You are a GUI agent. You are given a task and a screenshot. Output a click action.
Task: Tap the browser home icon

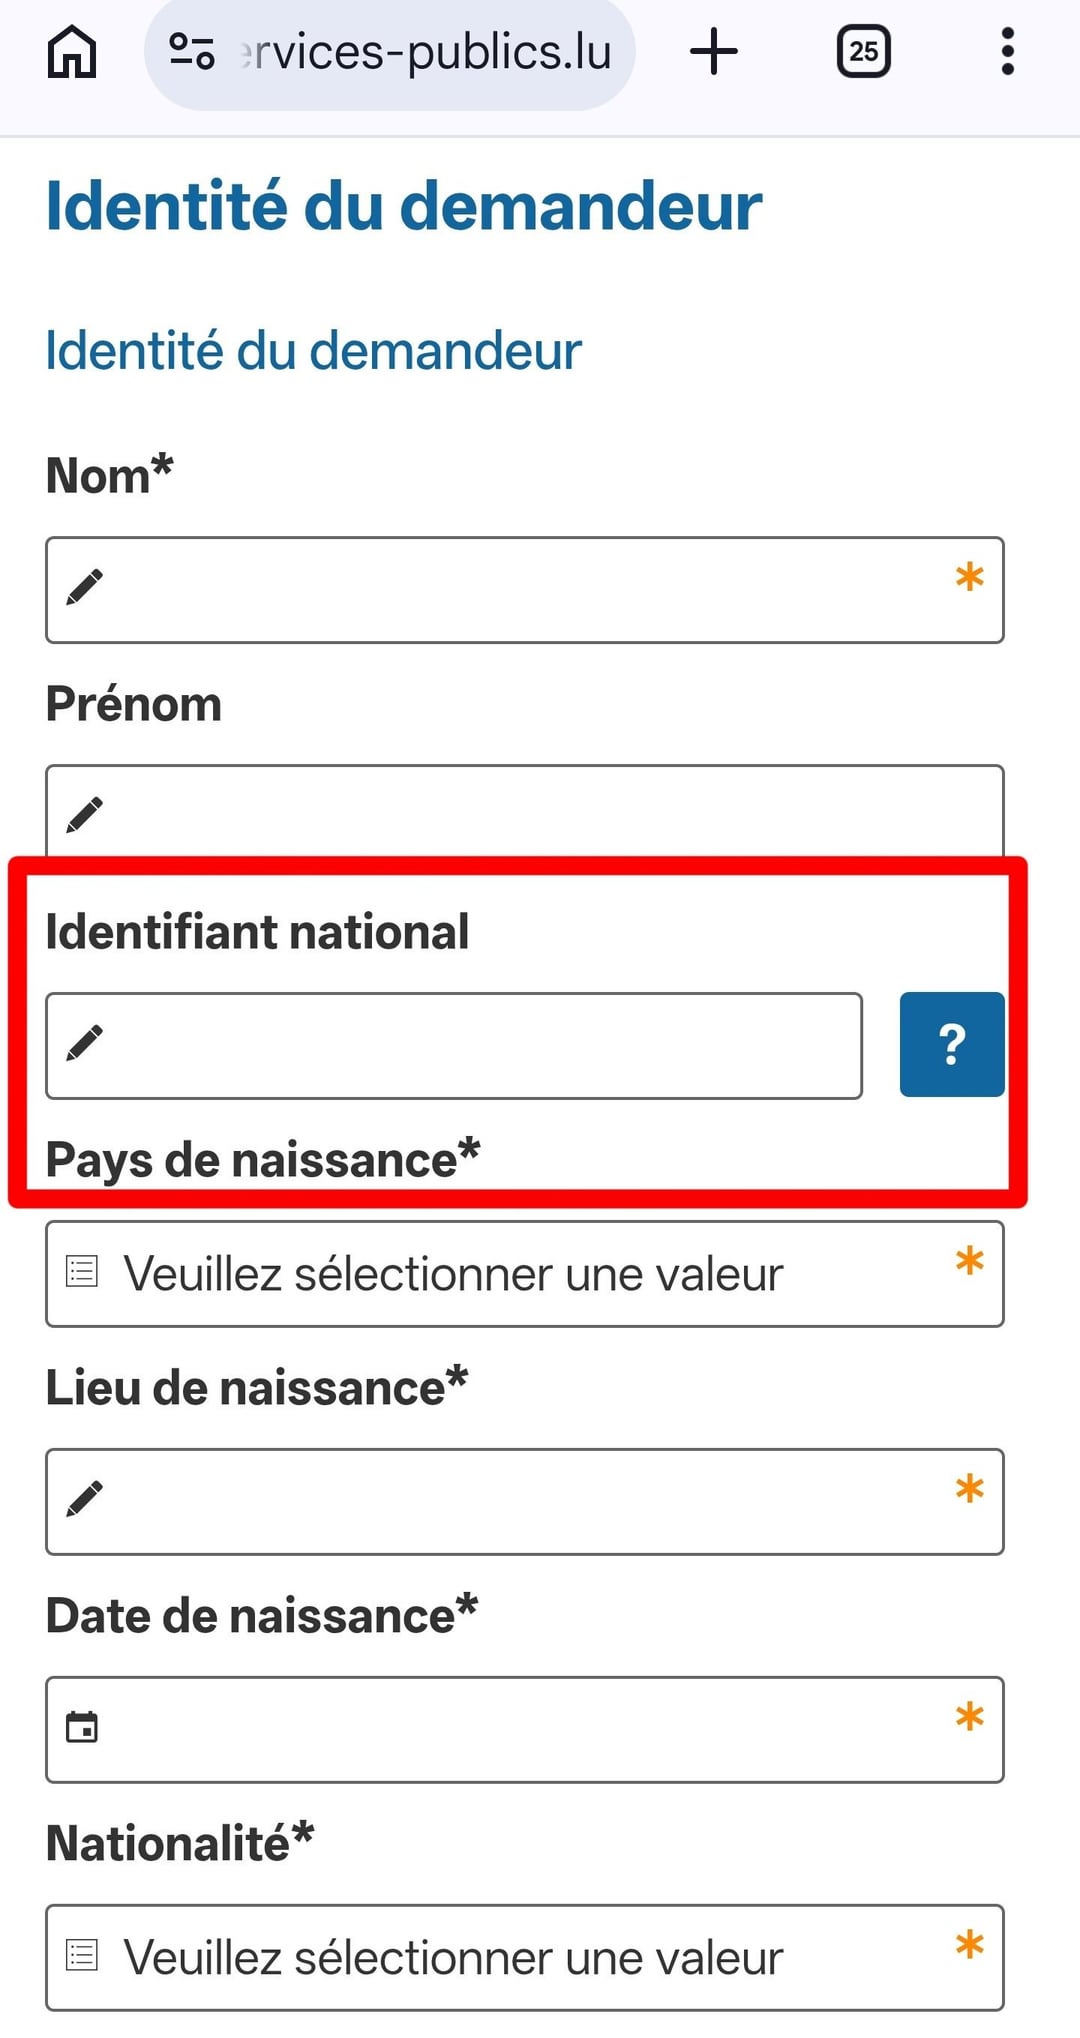coord(72,52)
